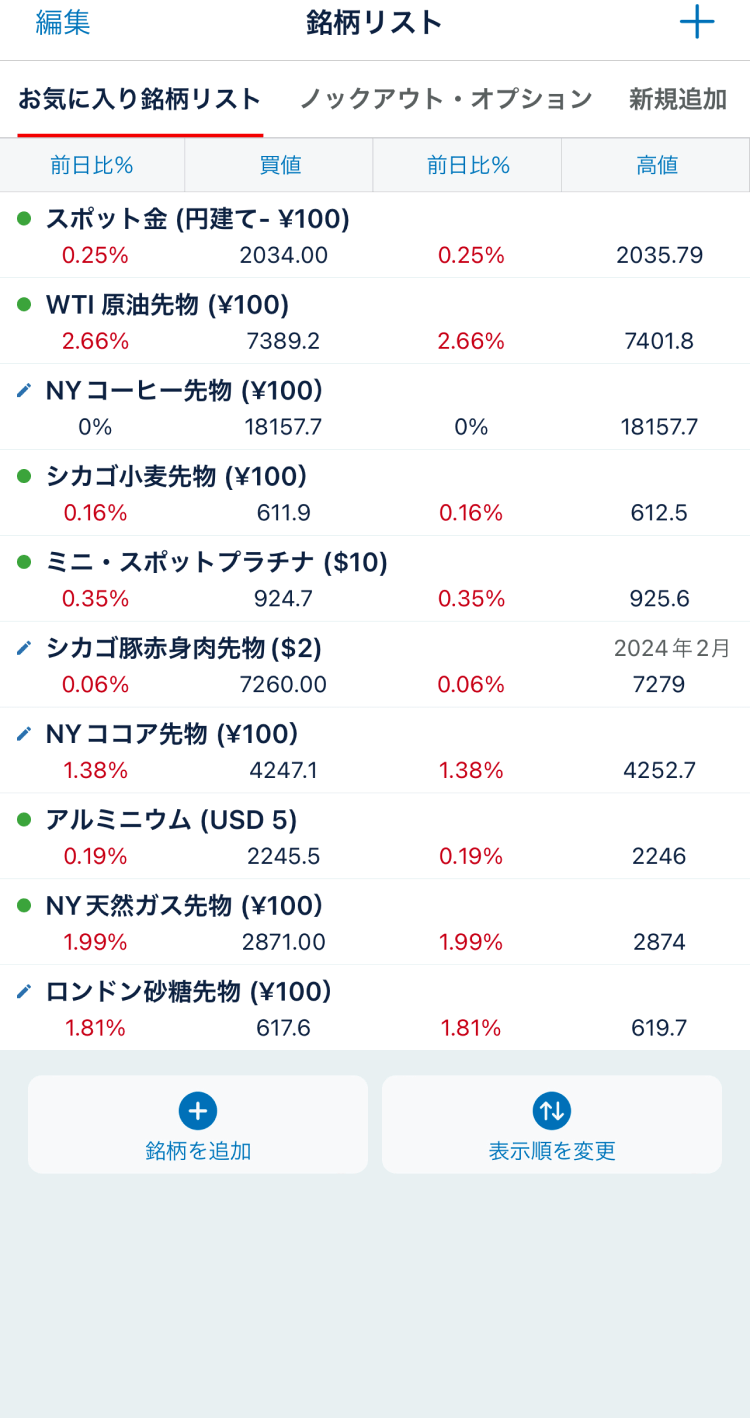Tap the pencil icon beside シカゴ豚赤身肉先物
The image size is (750, 1418).
pos(24,649)
